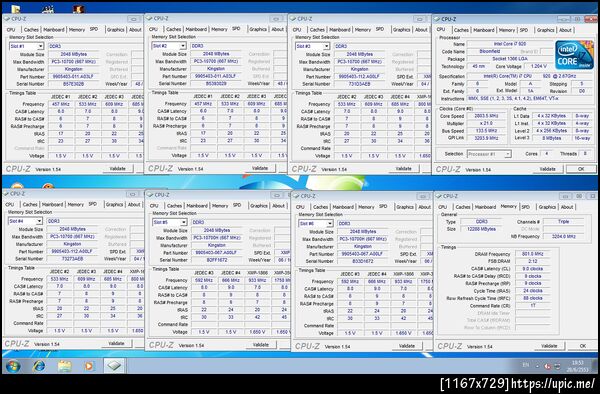This screenshot has height=394, width=600.
Task: Click Core Speed value 2803.5 MHz
Action: pos(486,116)
